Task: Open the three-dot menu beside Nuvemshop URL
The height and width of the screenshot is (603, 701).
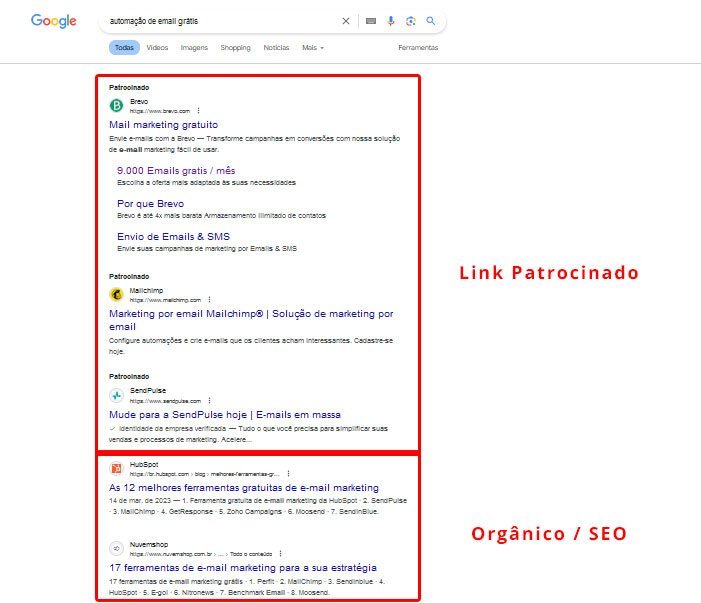Action: (279, 553)
